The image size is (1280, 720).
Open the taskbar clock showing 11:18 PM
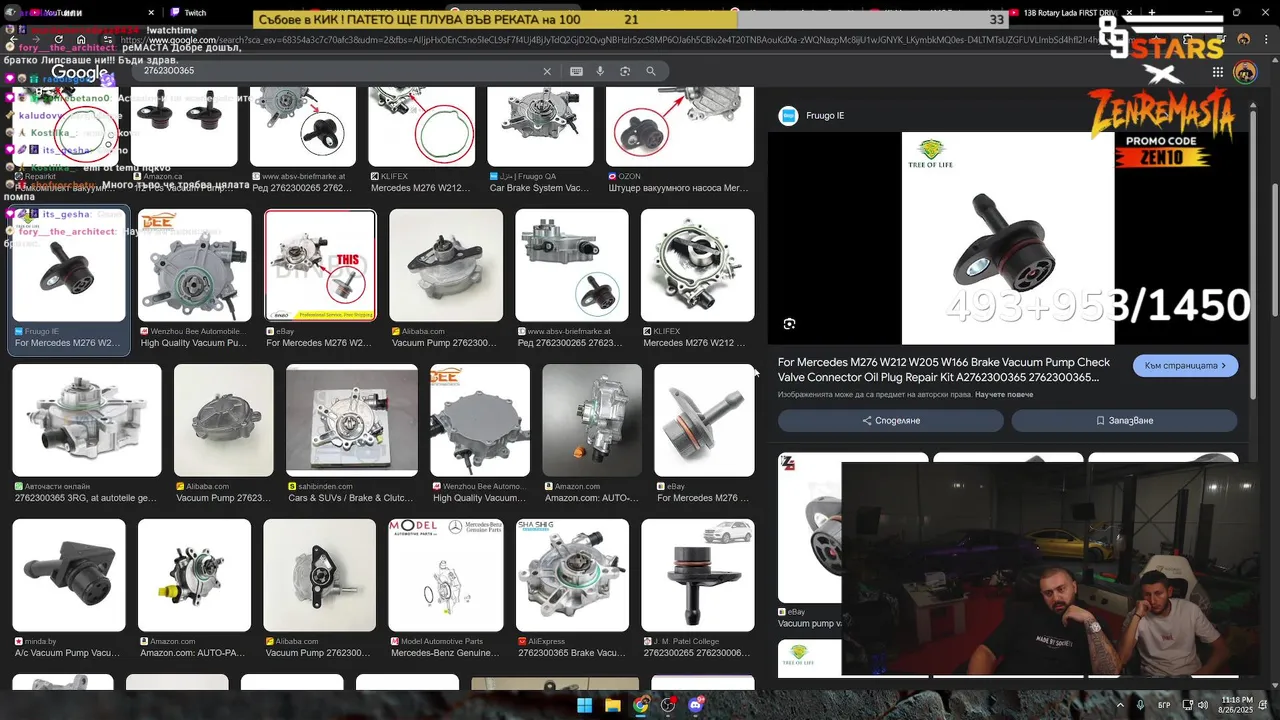pos(1237,705)
